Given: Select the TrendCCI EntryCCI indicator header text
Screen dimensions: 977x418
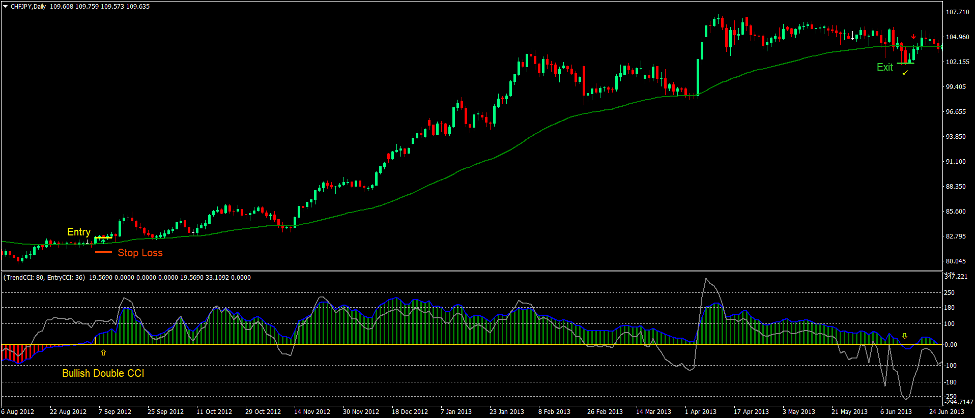Looking at the screenshot, I should click(x=45, y=276).
